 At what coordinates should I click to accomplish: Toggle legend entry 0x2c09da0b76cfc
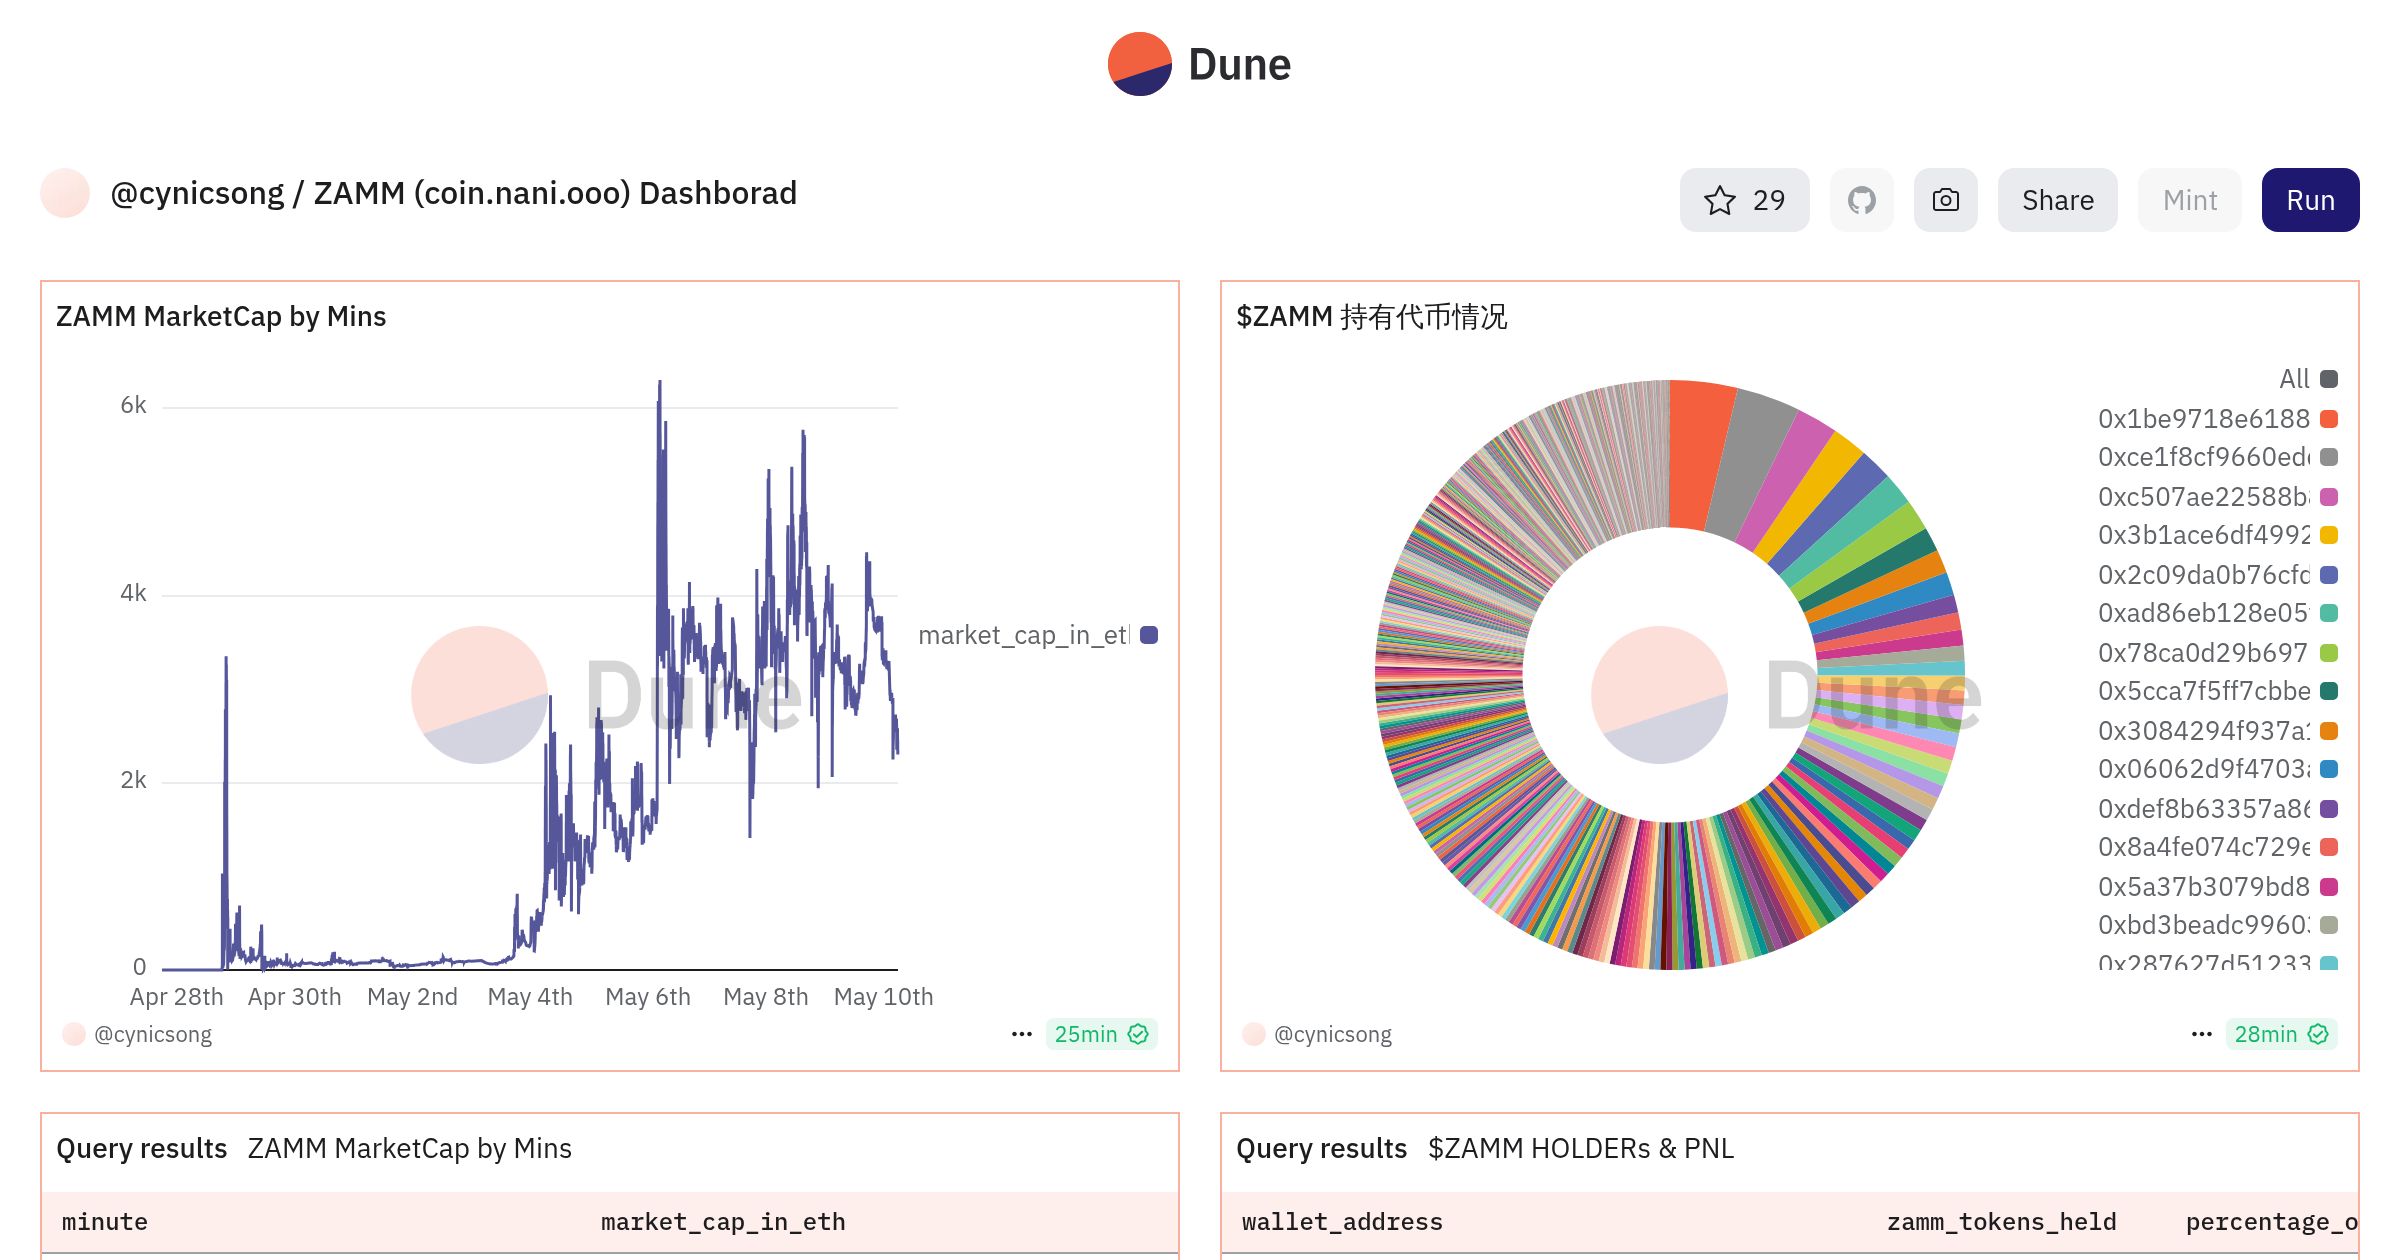pyautogui.click(x=2217, y=575)
